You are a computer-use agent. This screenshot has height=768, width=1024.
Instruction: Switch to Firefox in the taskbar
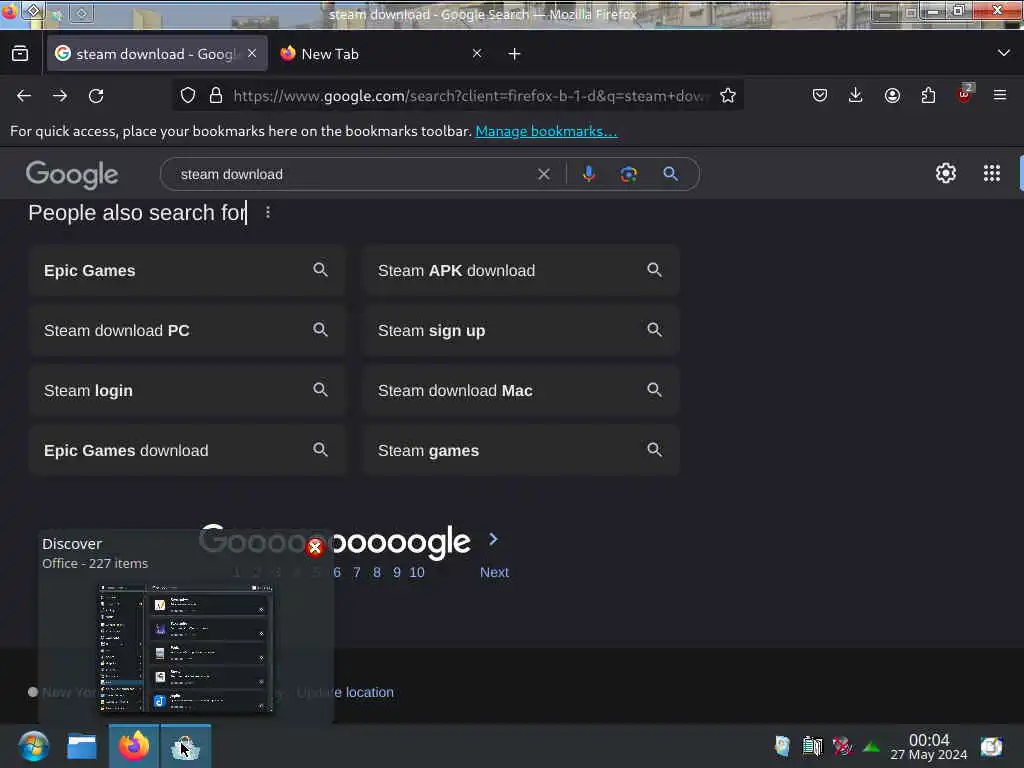point(133,746)
